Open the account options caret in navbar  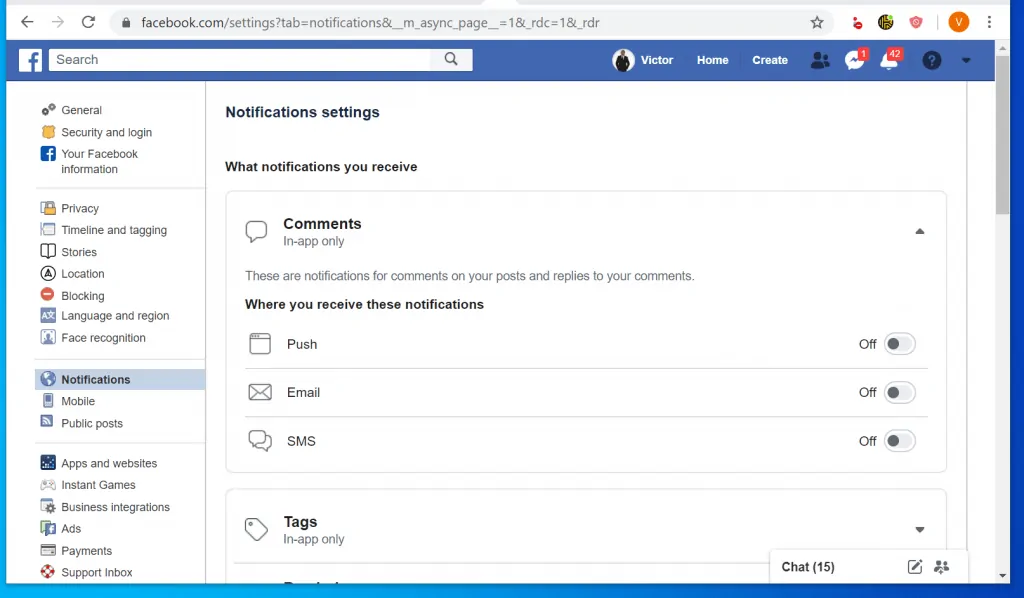(966, 60)
